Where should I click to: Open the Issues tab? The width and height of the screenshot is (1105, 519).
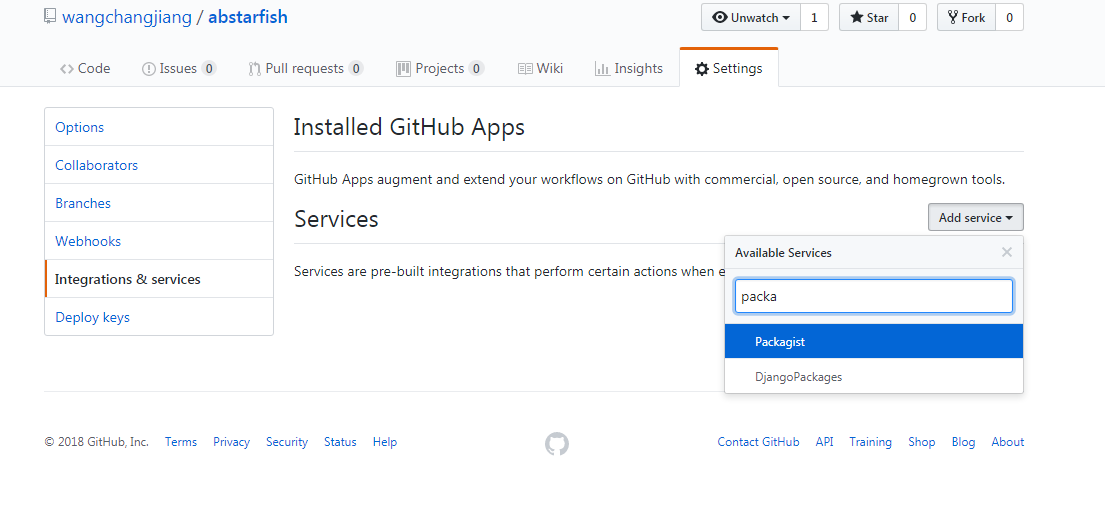[x=179, y=68]
